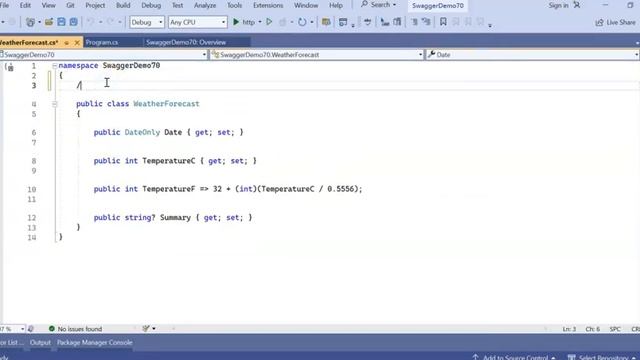Start debugging with the green http play button
The width and height of the screenshot is (640, 360).
(236, 22)
